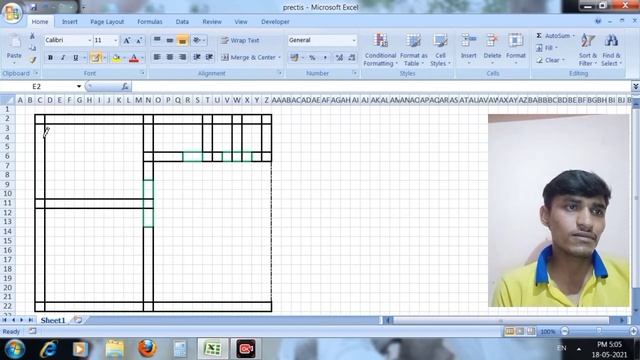Toggle Align Text Left
Viewport: 640px width, 360px height.
157,57
